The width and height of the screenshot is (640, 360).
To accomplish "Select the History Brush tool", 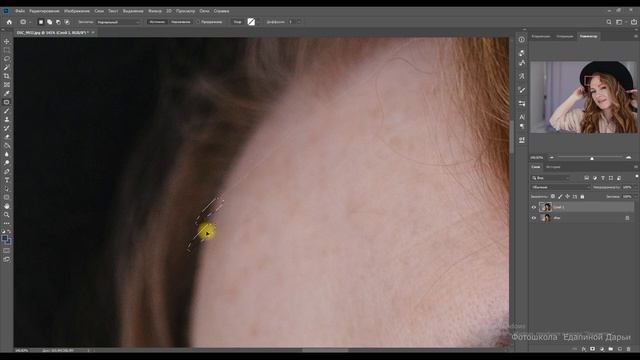I will tap(7, 128).
